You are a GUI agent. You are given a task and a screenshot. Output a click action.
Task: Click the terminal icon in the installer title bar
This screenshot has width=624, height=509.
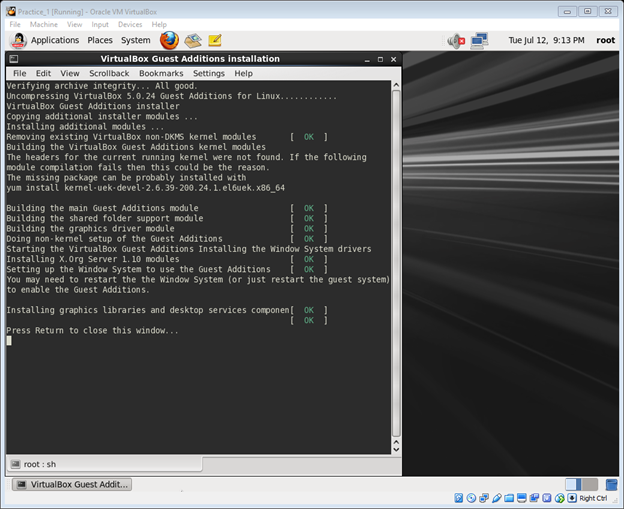coord(14,59)
